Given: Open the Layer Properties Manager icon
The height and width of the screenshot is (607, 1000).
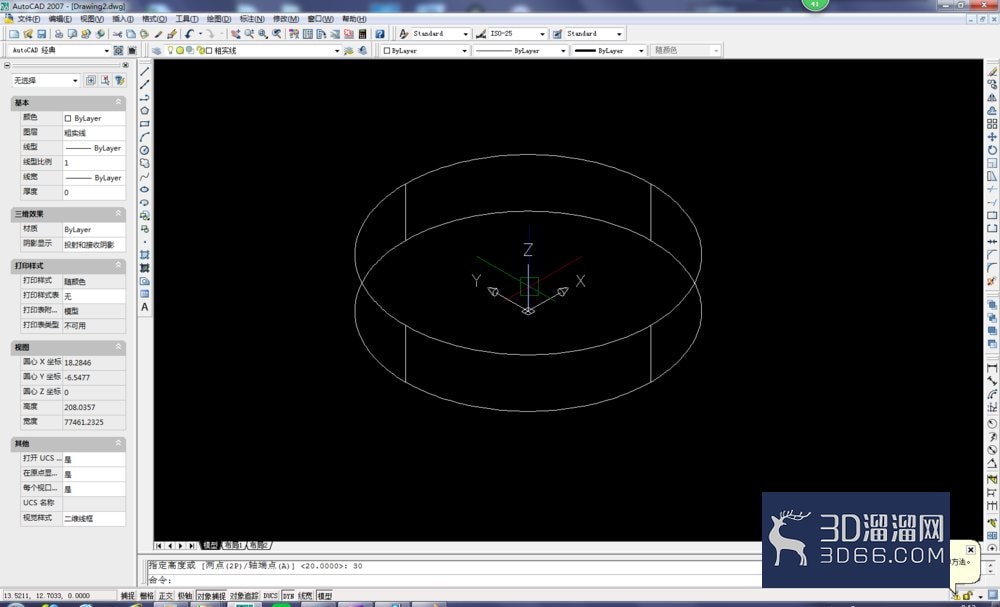Looking at the screenshot, I should tap(157, 50).
